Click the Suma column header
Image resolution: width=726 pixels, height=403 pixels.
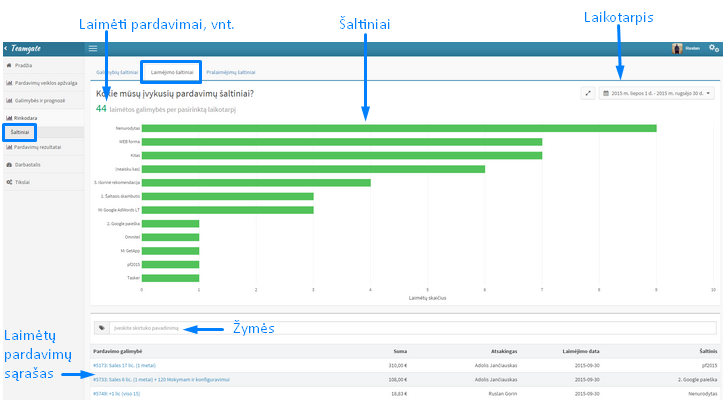[400, 351]
